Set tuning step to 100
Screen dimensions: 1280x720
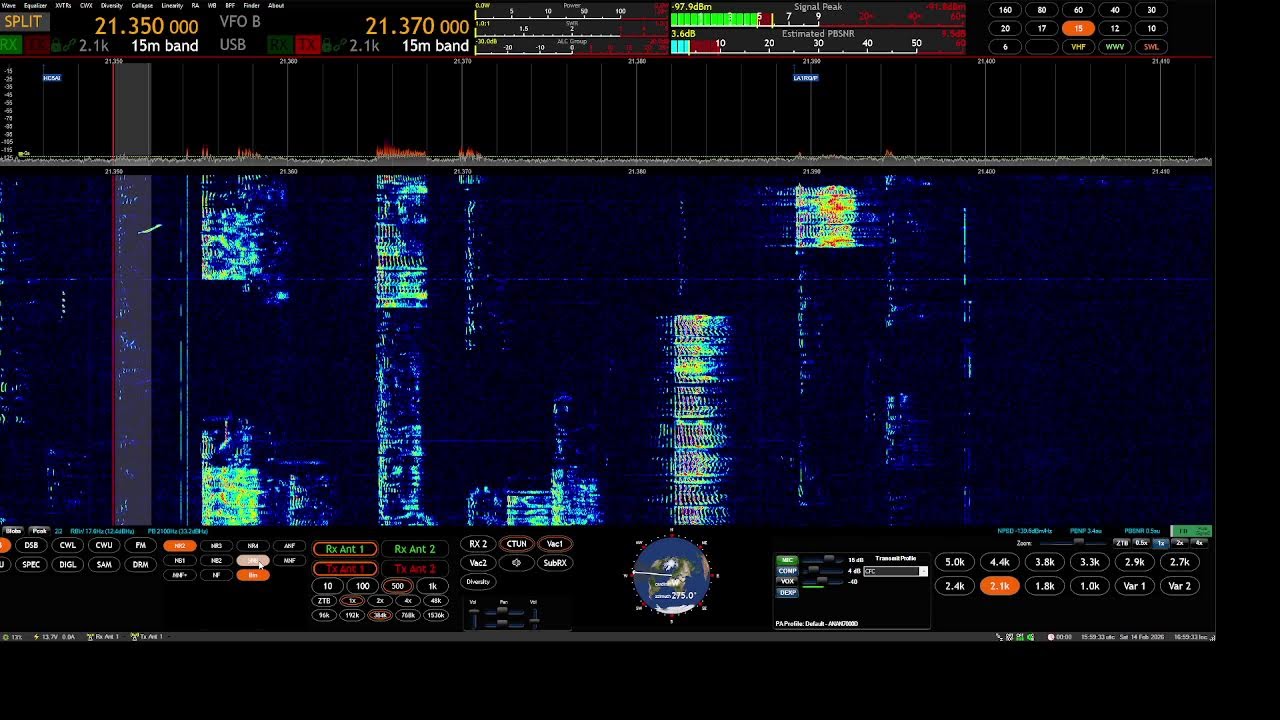(x=362, y=586)
